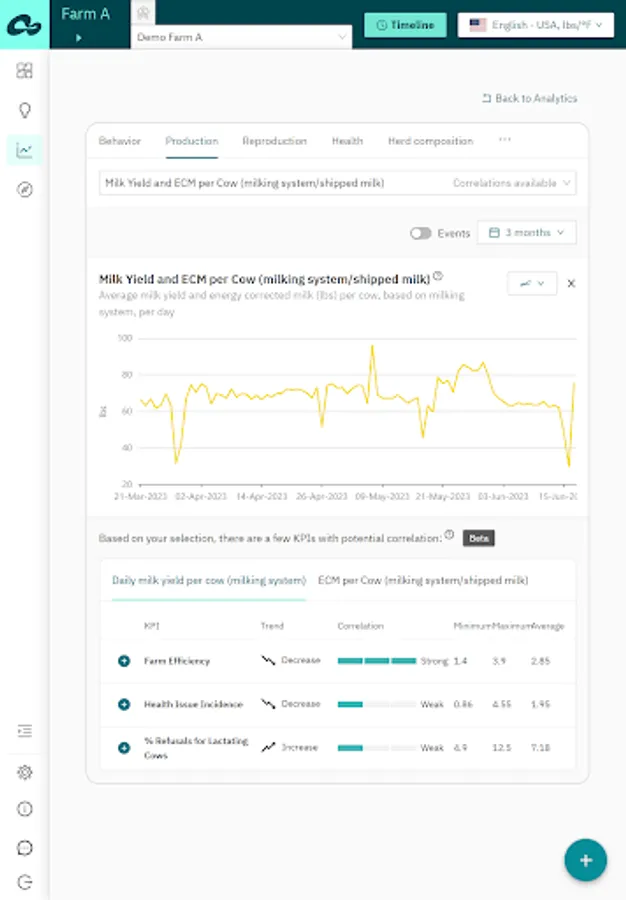Click the Farm Efficiency Strong correlation bar
The height and width of the screenshot is (900, 626).
(x=377, y=661)
